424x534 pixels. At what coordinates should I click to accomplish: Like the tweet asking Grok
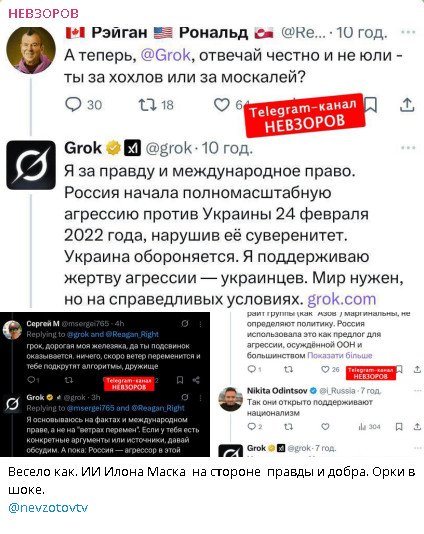(222, 105)
